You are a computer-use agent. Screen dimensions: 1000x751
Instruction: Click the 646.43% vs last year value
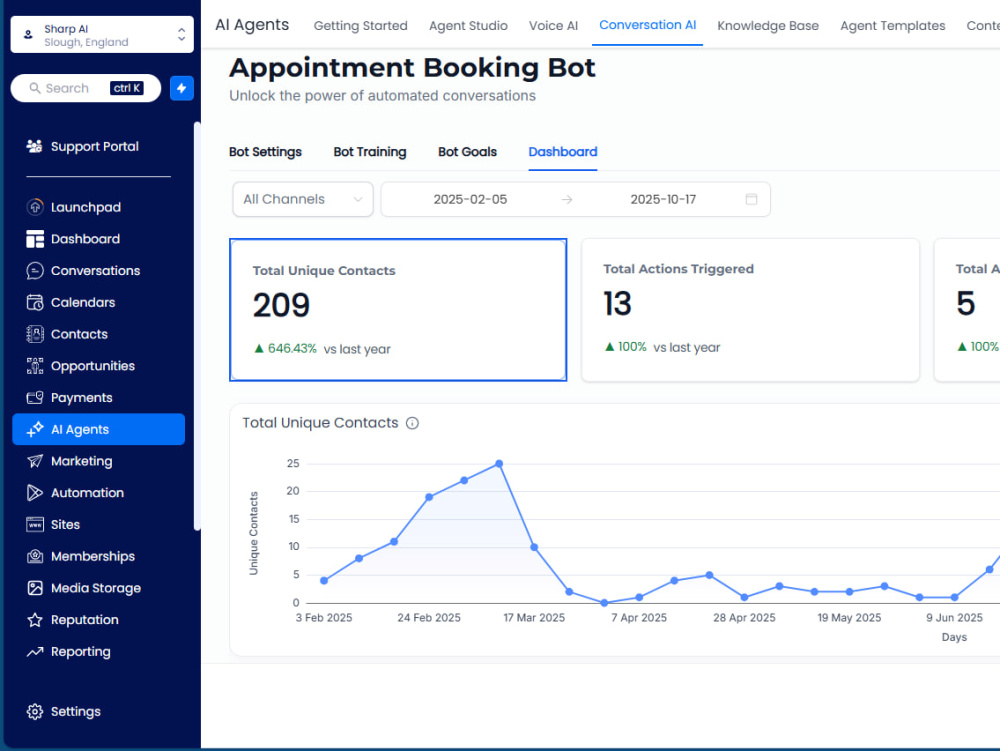pyautogui.click(x=323, y=349)
